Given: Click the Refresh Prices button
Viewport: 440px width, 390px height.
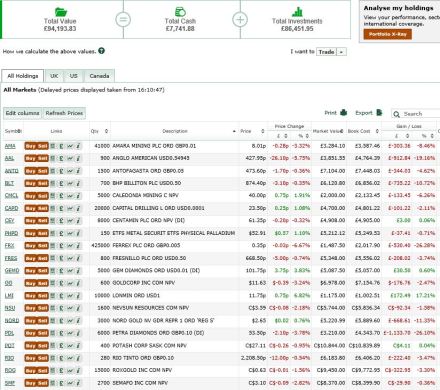Looking at the screenshot, I should [x=64, y=113].
